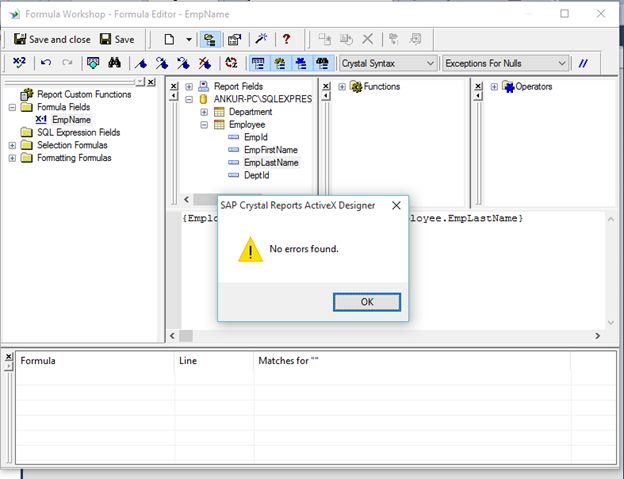This screenshot has width=624, height=479.
Task: Open Find and Replace binoculars icon
Action: tap(115, 63)
